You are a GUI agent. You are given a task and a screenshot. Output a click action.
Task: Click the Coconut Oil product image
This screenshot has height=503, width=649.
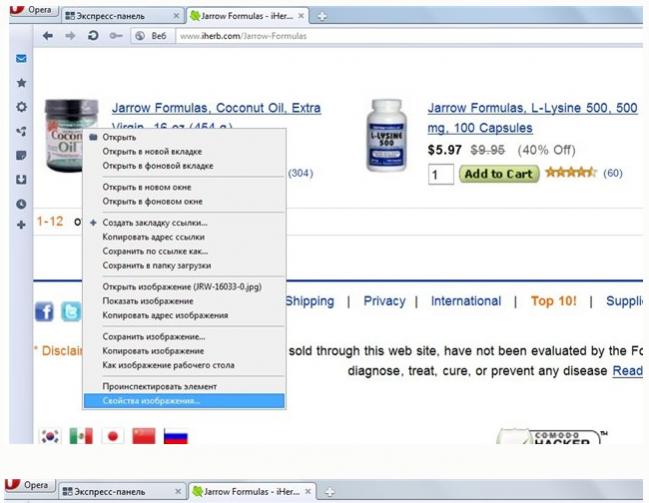[x=64, y=135]
